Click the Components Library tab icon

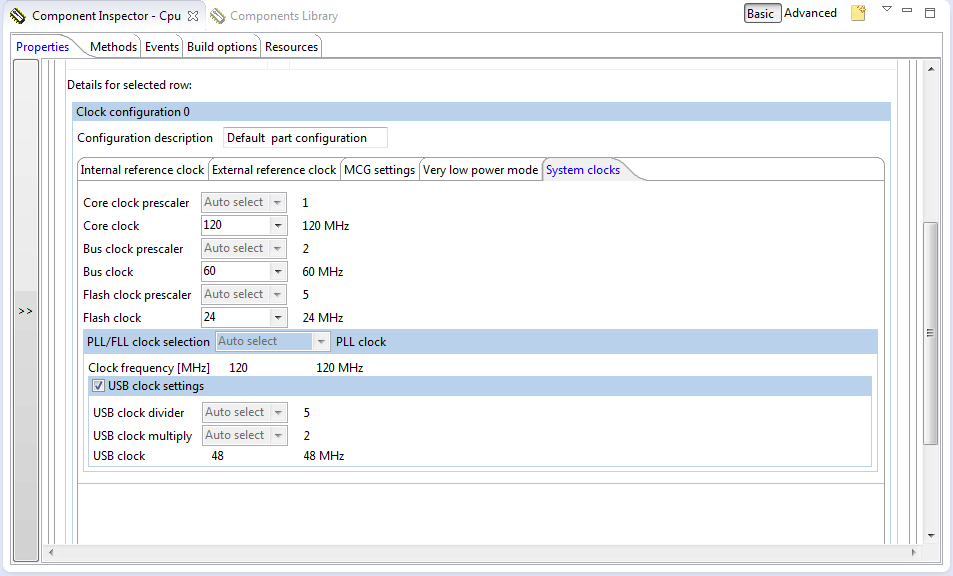coord(218,16)
